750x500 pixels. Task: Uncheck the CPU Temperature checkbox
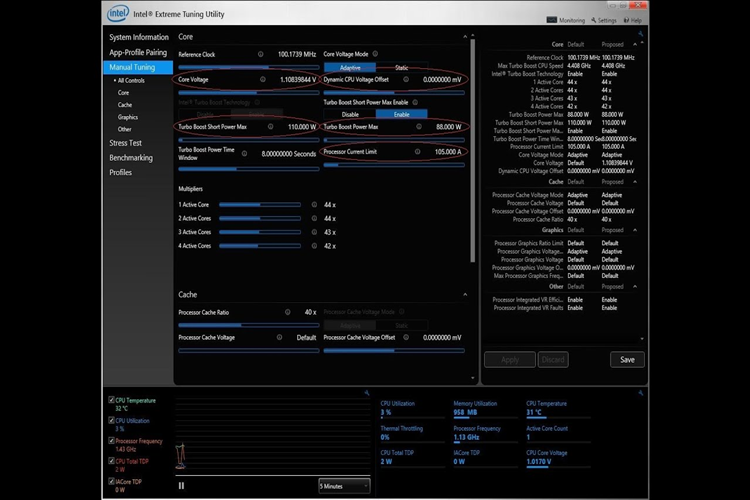click(x=111, y=400)
